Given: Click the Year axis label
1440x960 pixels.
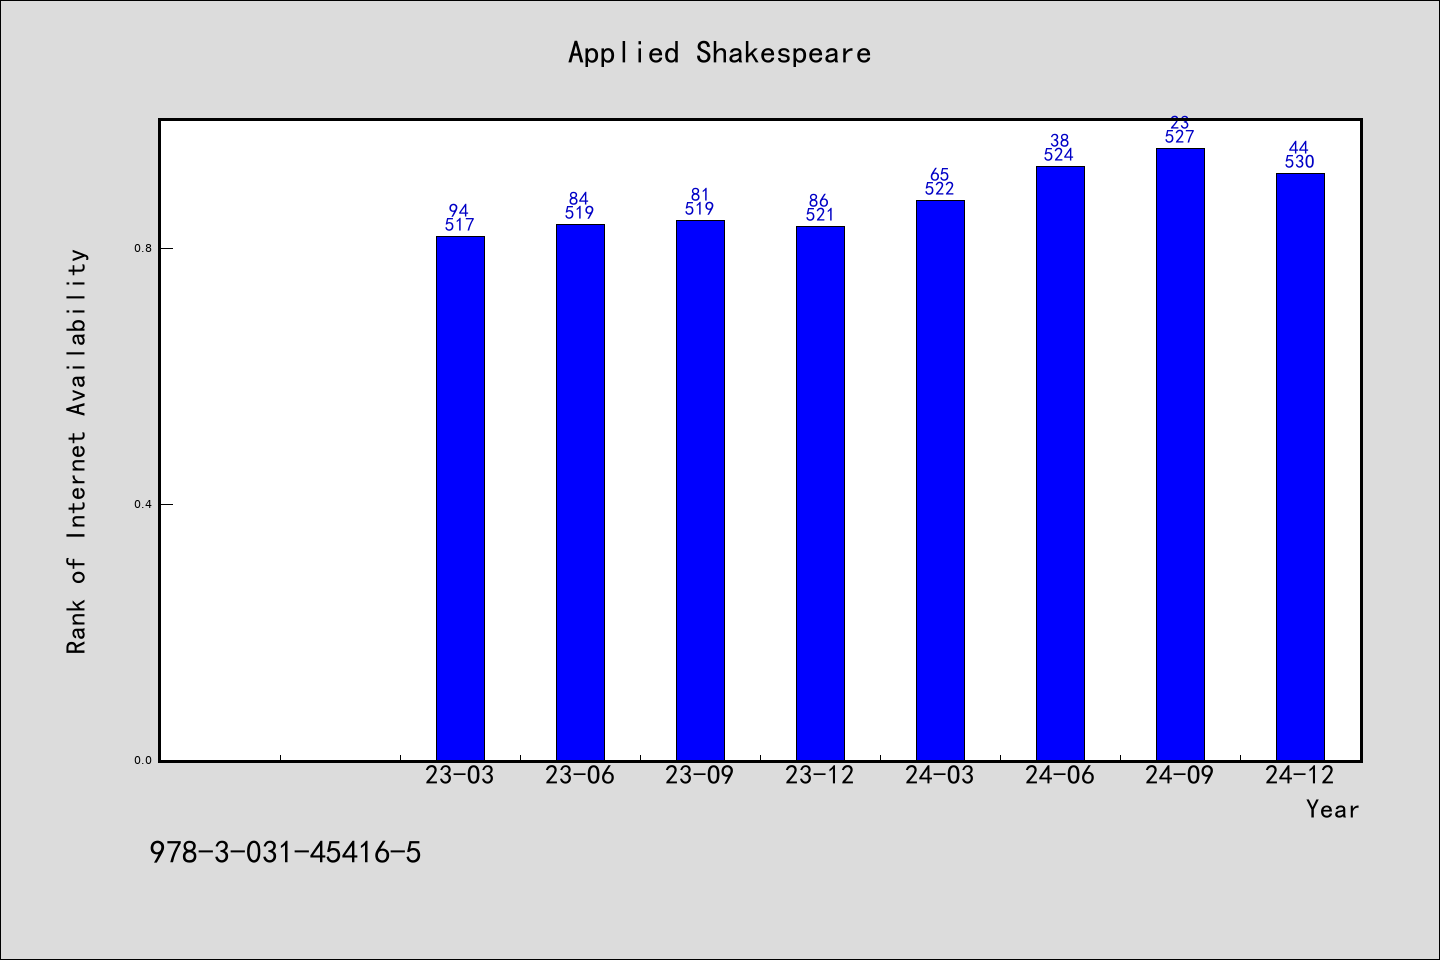Looking at the screenshot, I should point(1332,809).
